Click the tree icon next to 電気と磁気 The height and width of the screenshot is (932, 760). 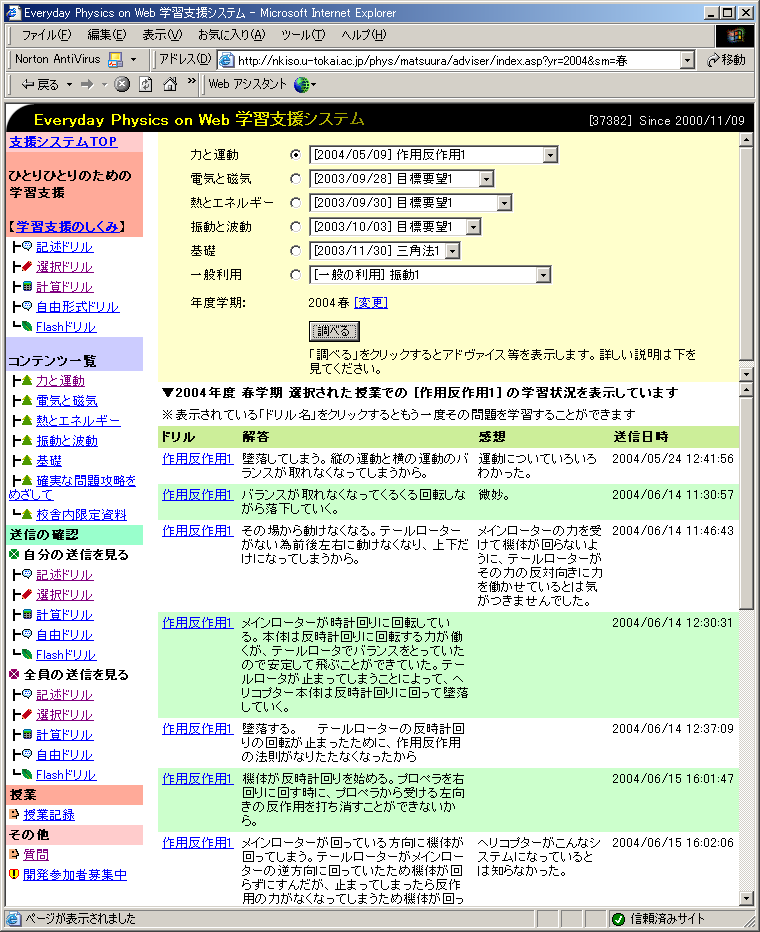[x=27, y=401]
